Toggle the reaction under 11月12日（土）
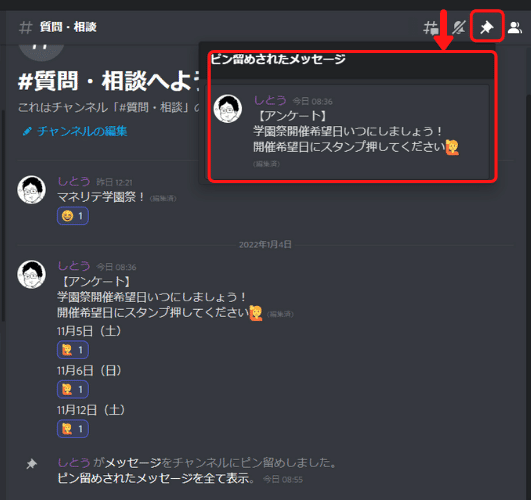 click(x=73, y=429)
